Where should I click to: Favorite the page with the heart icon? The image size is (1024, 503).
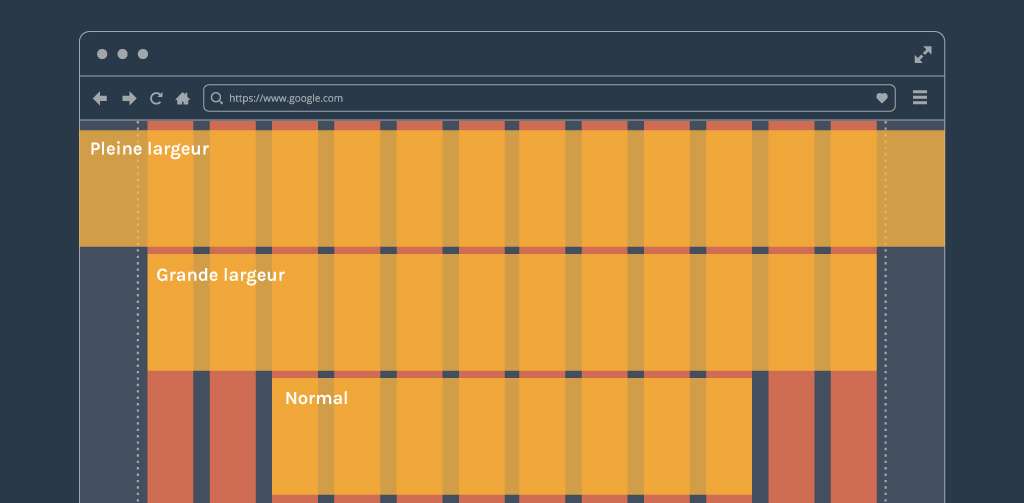click(x=882, y=98)
